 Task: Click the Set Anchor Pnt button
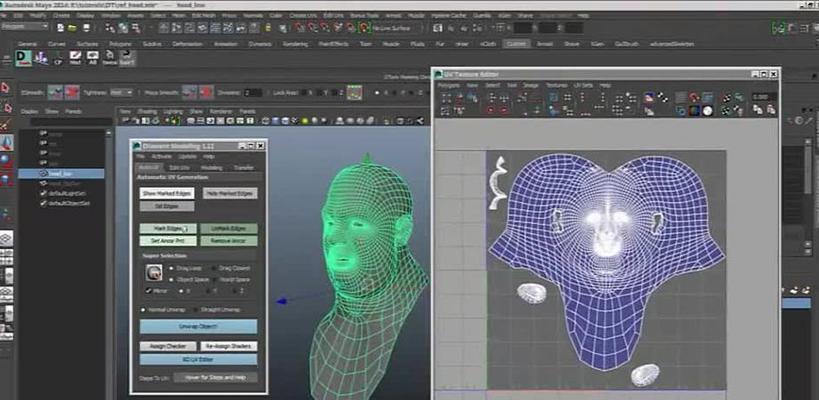click(168, 241)
